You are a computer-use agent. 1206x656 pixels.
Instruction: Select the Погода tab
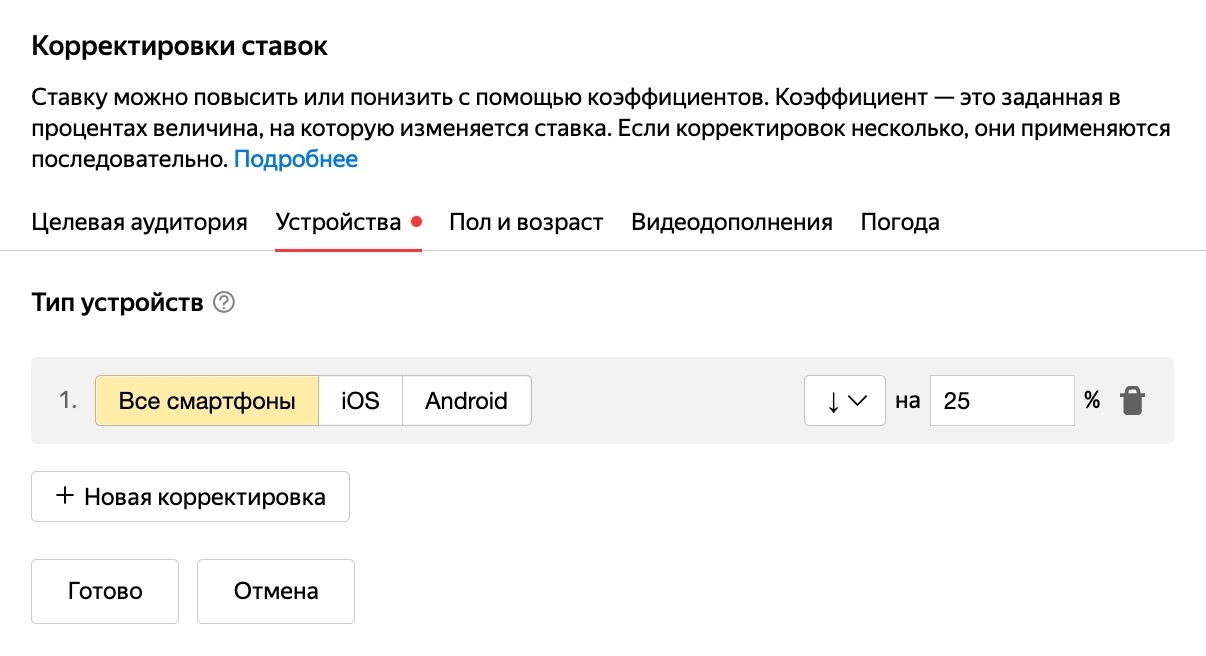899,221
